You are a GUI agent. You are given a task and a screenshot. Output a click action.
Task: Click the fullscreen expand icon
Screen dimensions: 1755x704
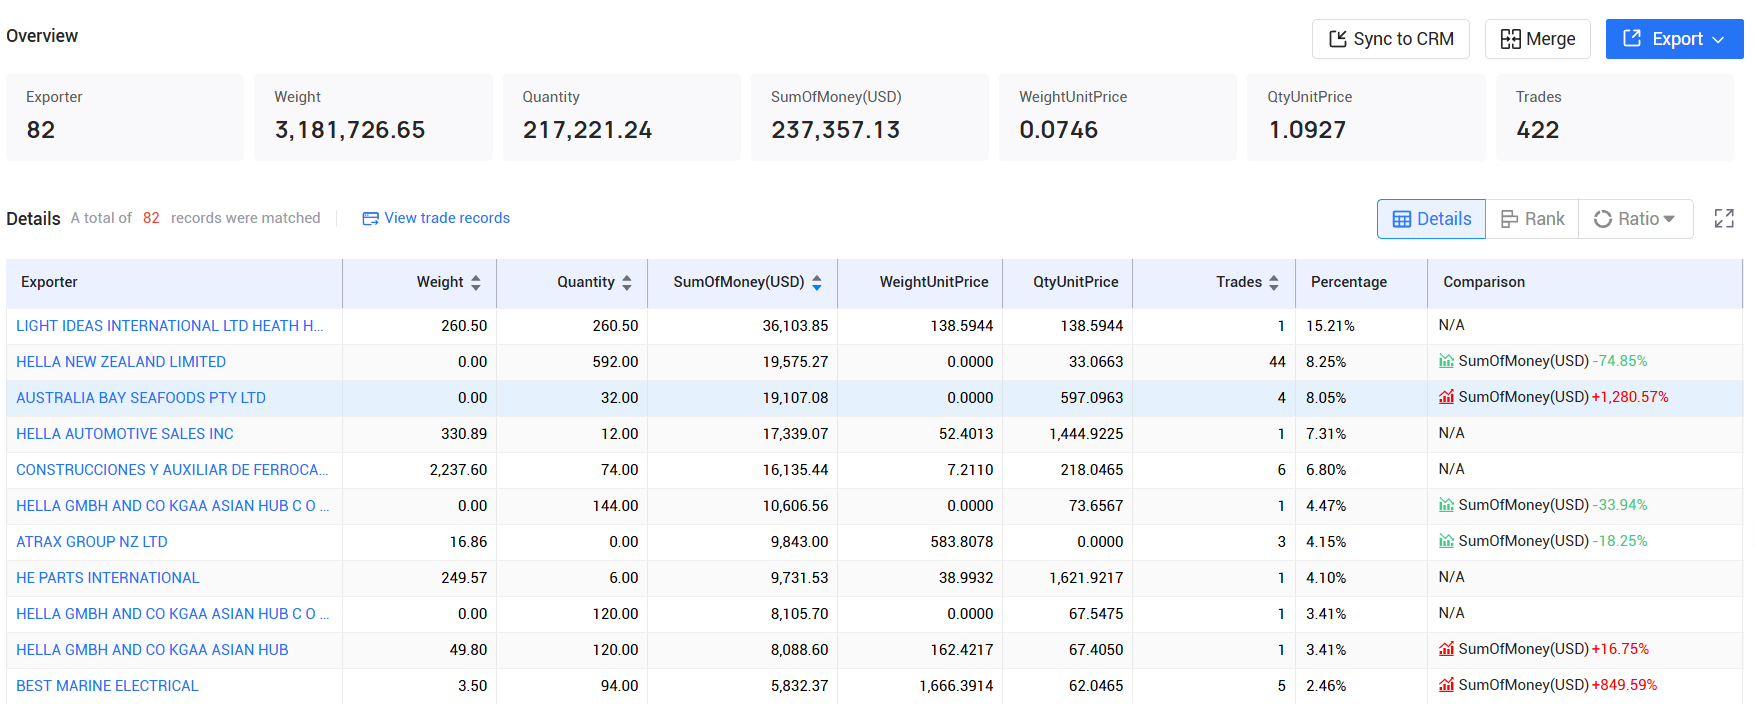point(1724,218)
